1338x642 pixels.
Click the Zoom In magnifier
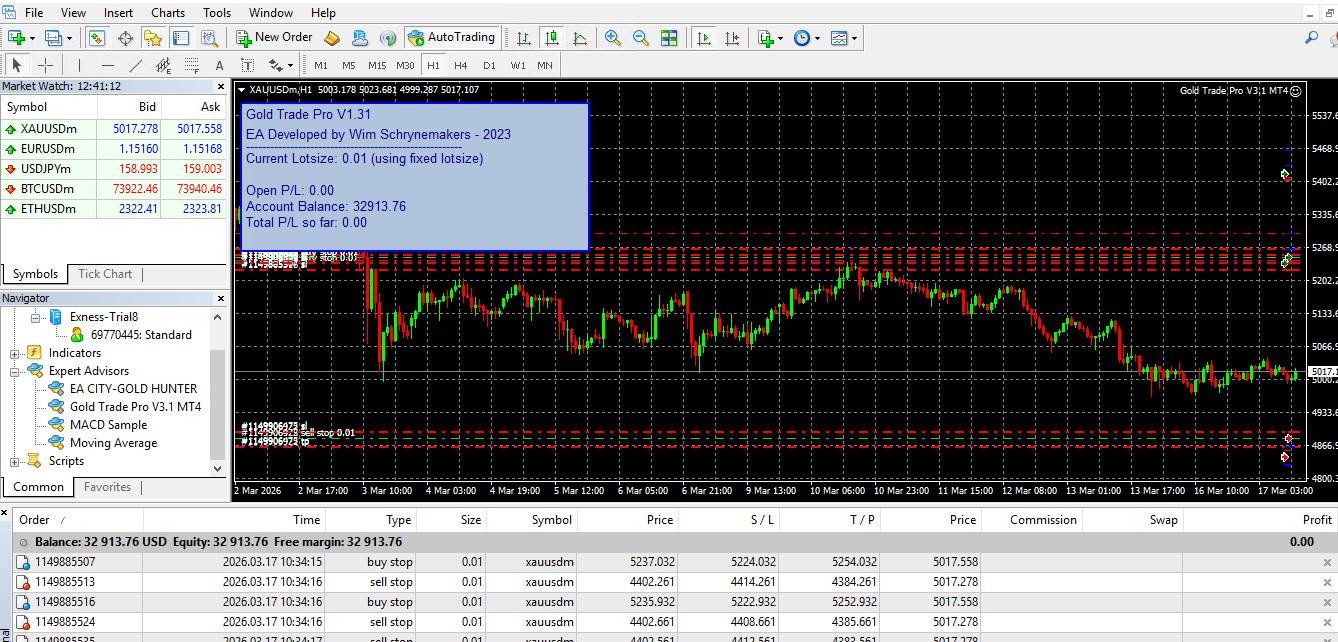[x=613, y=38]
